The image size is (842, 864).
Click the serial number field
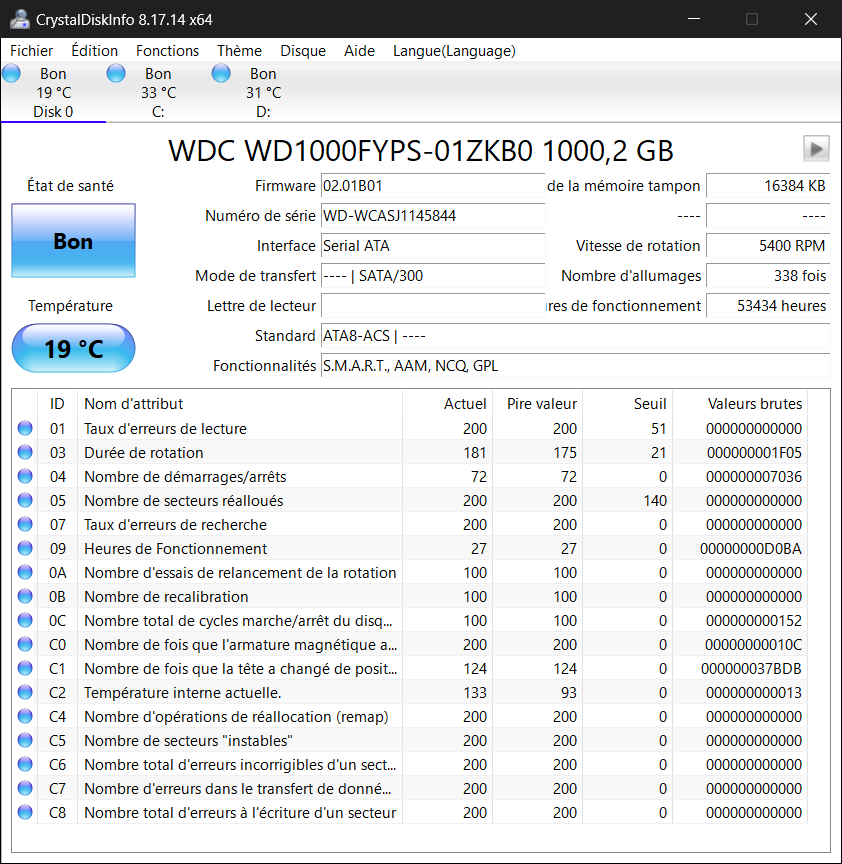tap(432, 216)
